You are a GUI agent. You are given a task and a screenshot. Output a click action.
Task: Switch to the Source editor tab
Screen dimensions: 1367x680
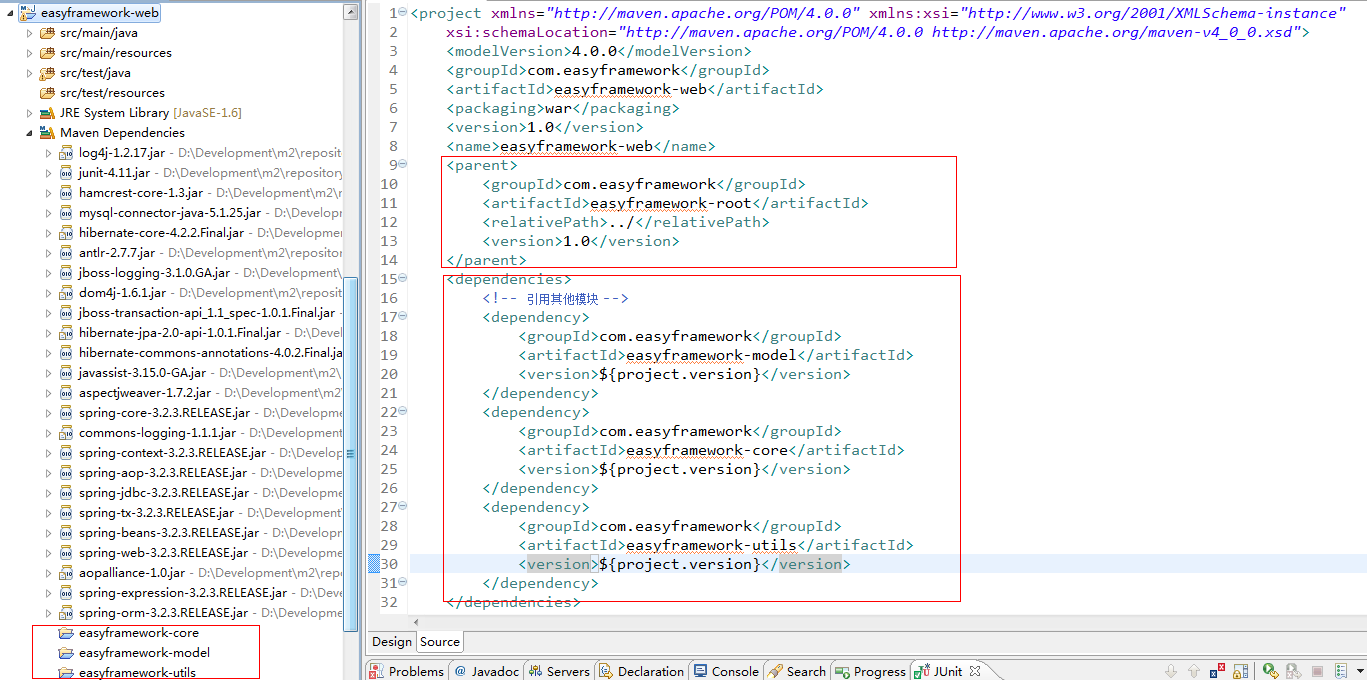[x=440, y=642]
